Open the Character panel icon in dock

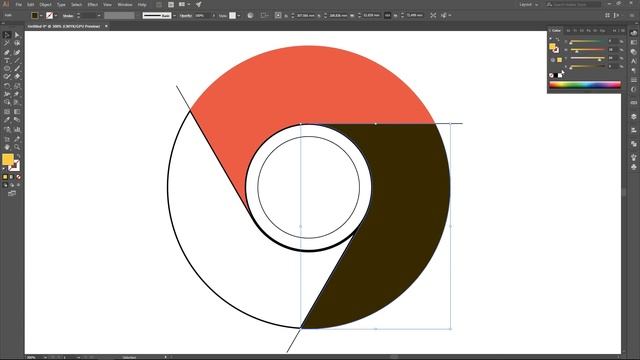[x=633, y=61]
